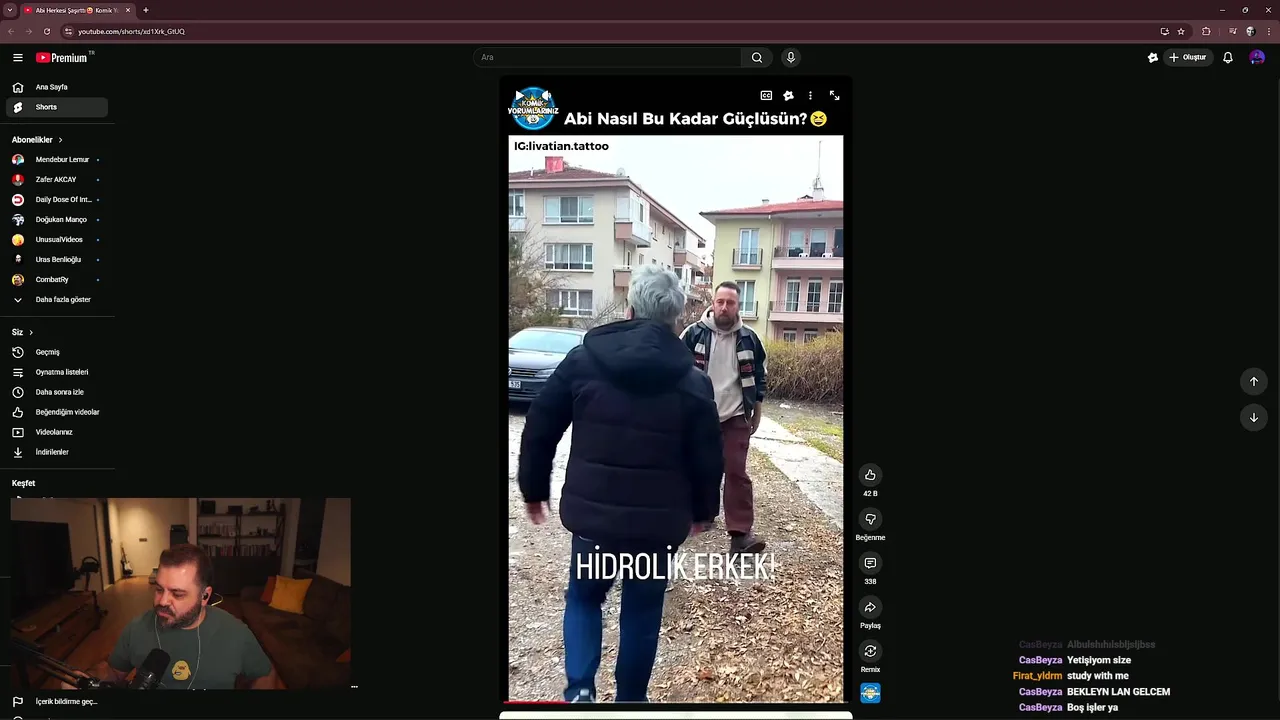Go to Ana Sayfa in sidebar
This screenshot has height=720, width=1280.
(x=57, y=87)
